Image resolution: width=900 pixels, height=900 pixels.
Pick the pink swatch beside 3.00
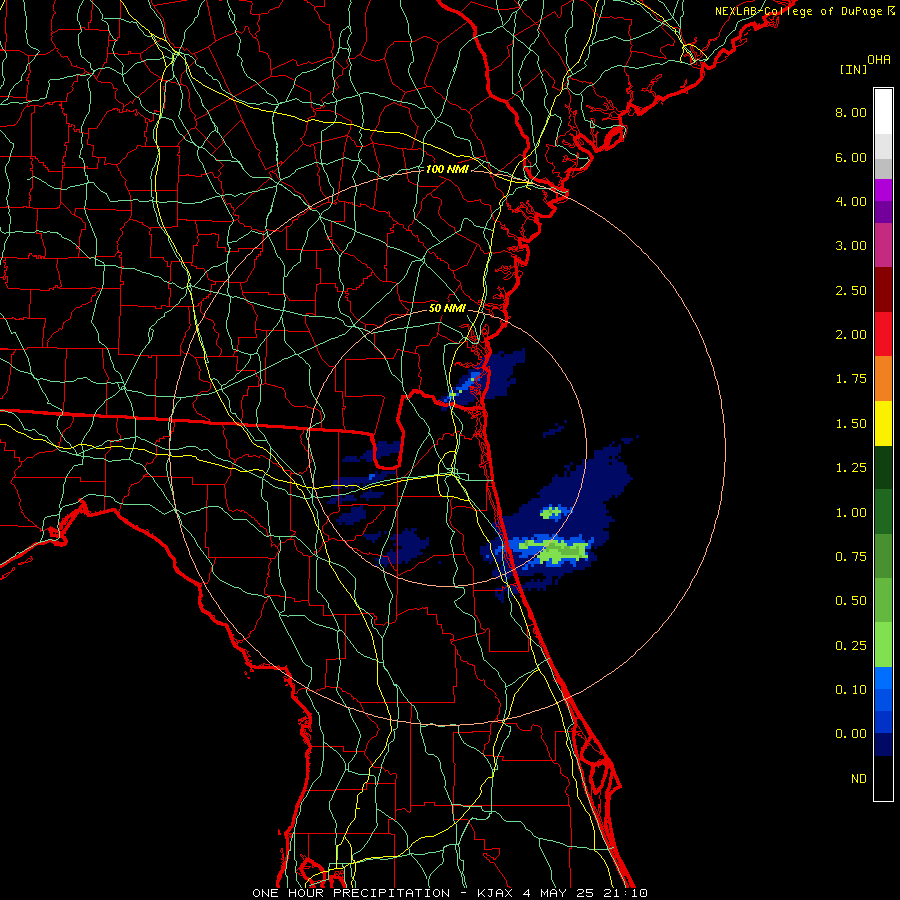tap(883, 246)
